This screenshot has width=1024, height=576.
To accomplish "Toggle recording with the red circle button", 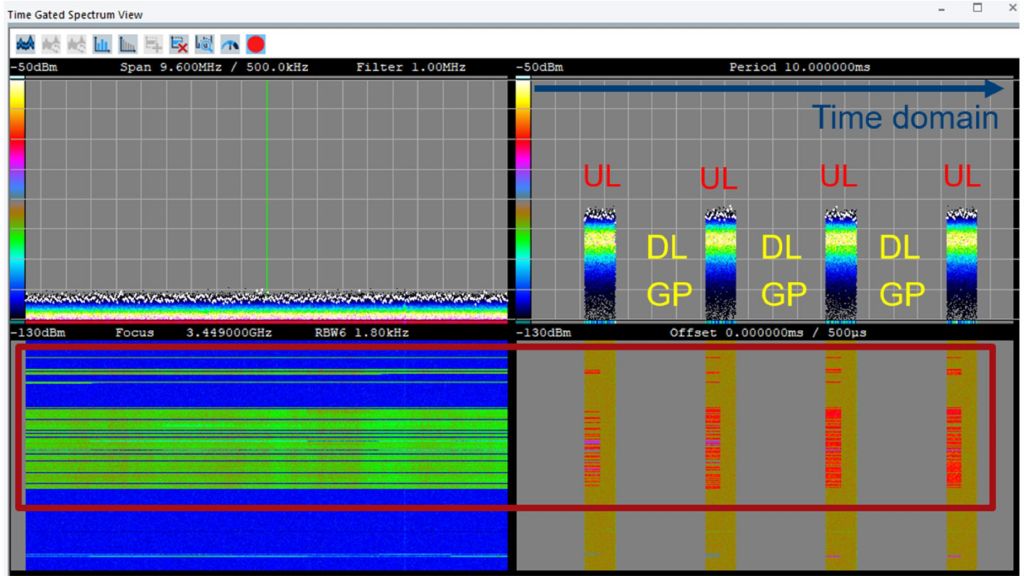I will tap(257, 43).
